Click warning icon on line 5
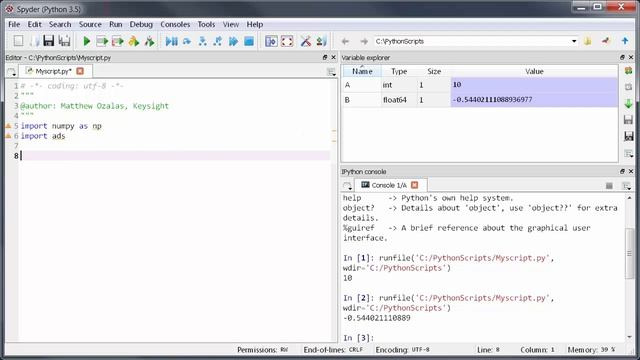640x360 pixels. tap(8, 126)
